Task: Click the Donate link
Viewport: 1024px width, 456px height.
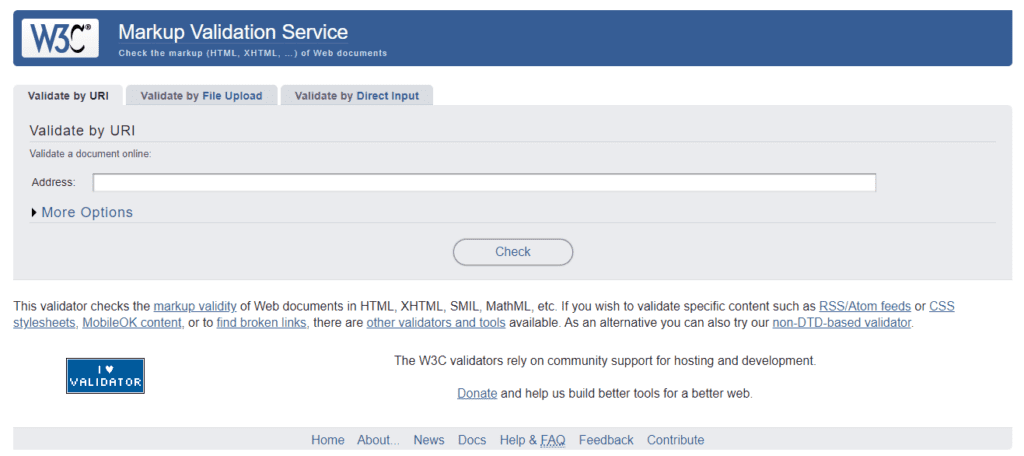Action: tap(477, 393)
